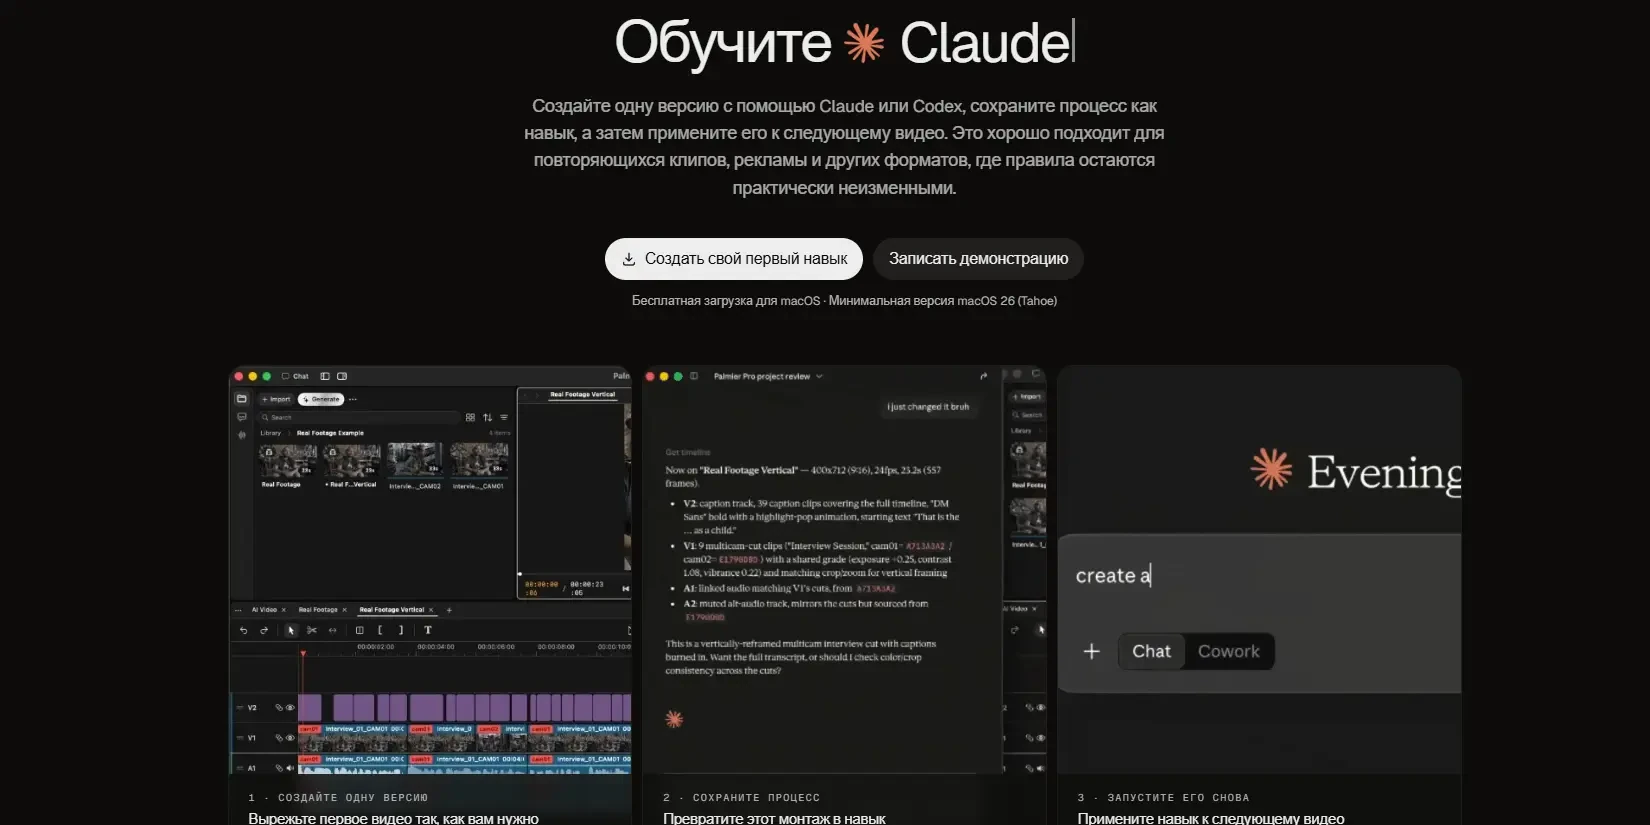
Task: Set the out point with right bracket
Action: click(401, 631)
